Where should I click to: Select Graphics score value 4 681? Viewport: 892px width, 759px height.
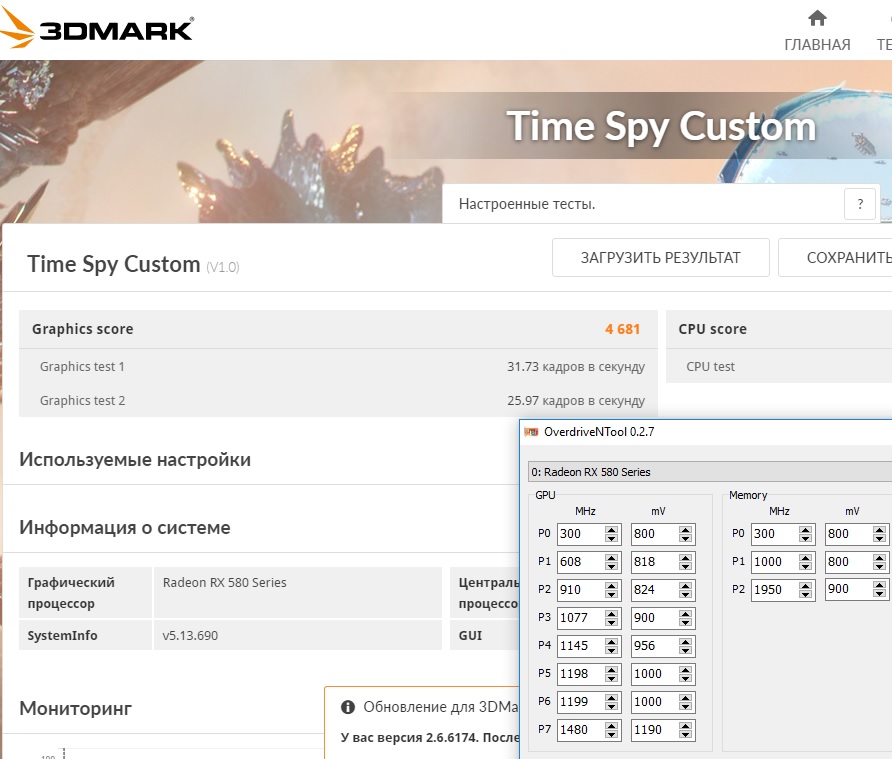622,329
